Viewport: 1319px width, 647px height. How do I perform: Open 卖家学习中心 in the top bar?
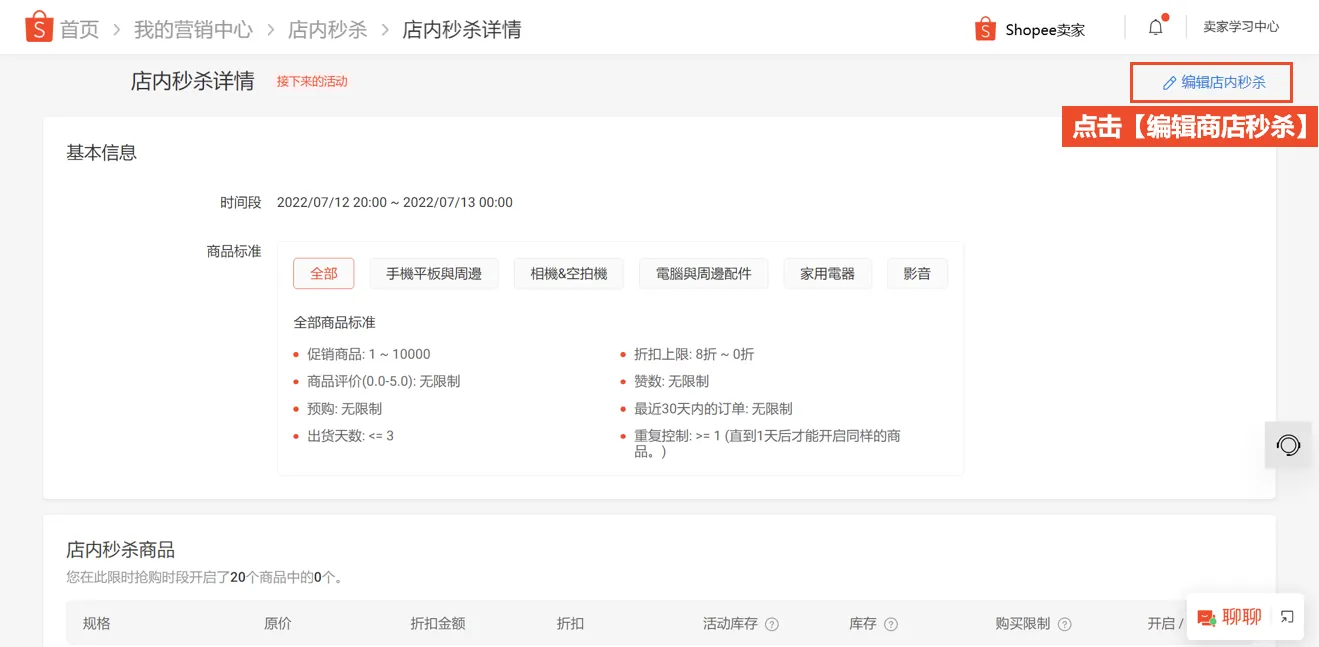[1241, 27]
